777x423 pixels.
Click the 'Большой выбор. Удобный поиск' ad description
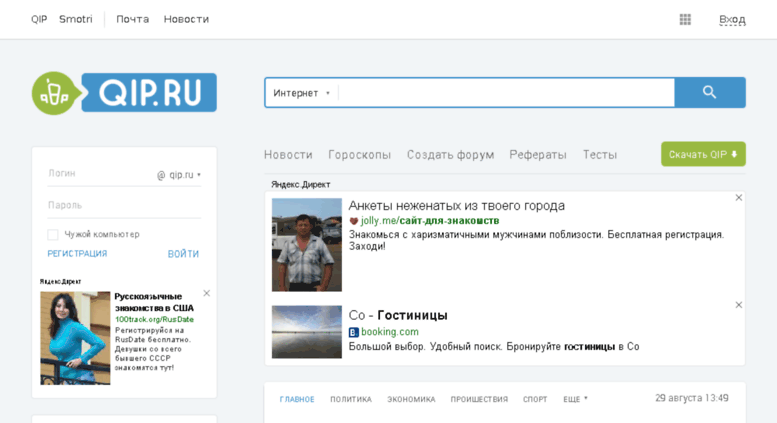(x=494, y=347)
